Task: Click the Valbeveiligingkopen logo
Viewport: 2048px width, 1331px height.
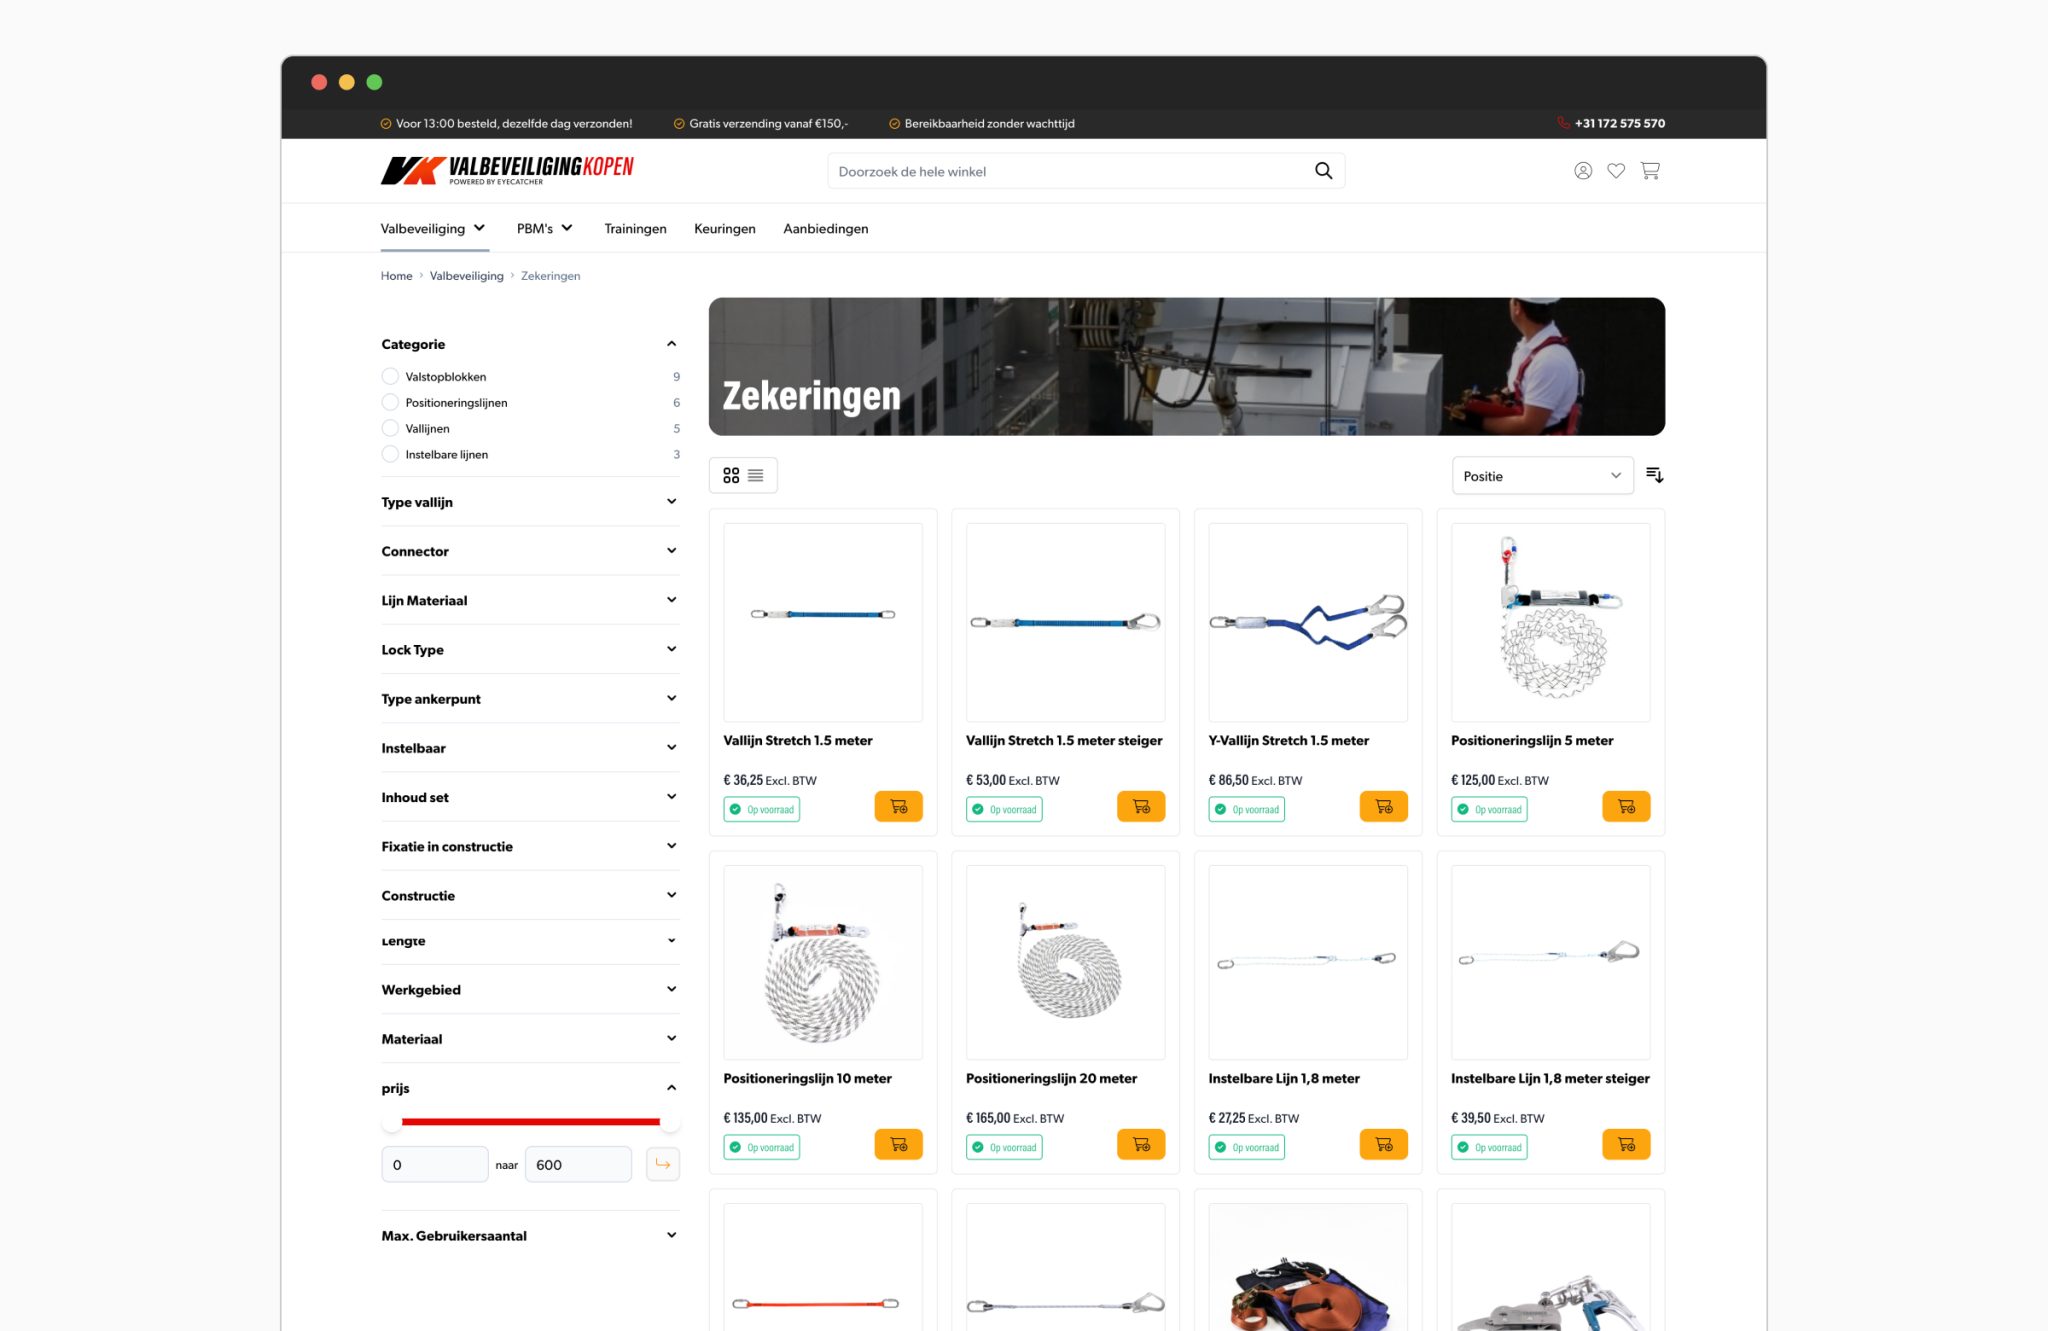Action: [507, 170]
